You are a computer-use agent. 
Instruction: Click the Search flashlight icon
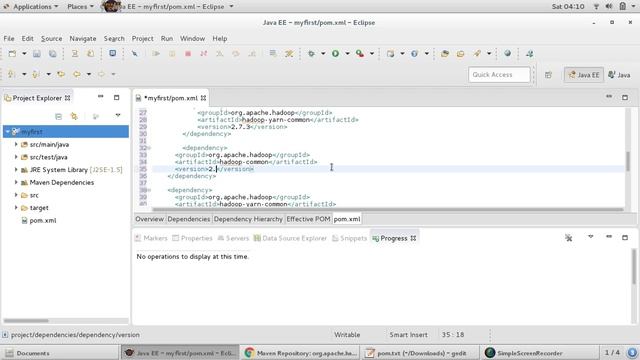point(477,53)
